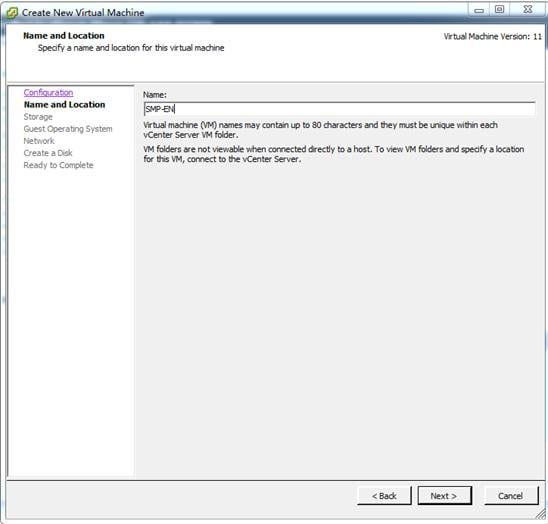Click the bold Name and Location page heading
The height and width of the screenshot is (524, 548).
64,36
